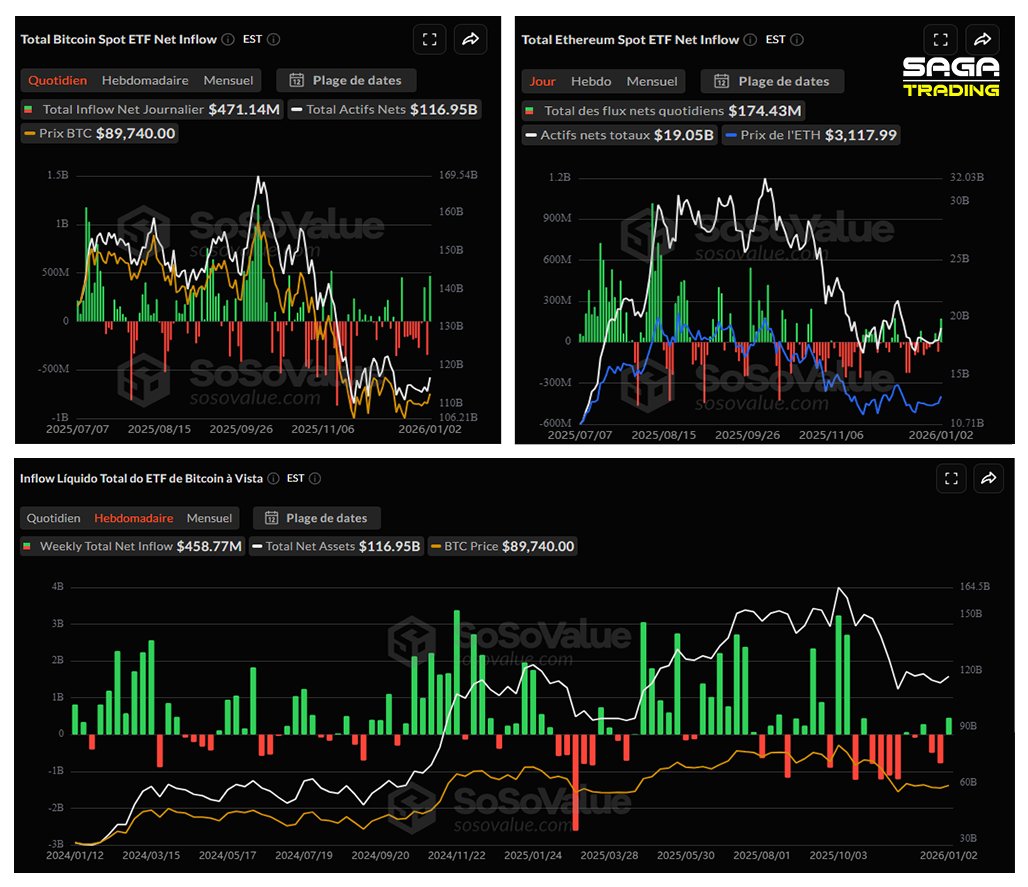Share the Total Bitcoin Spot ETF chart
This screenshot has height=887, width=1028.
(470, 39)
